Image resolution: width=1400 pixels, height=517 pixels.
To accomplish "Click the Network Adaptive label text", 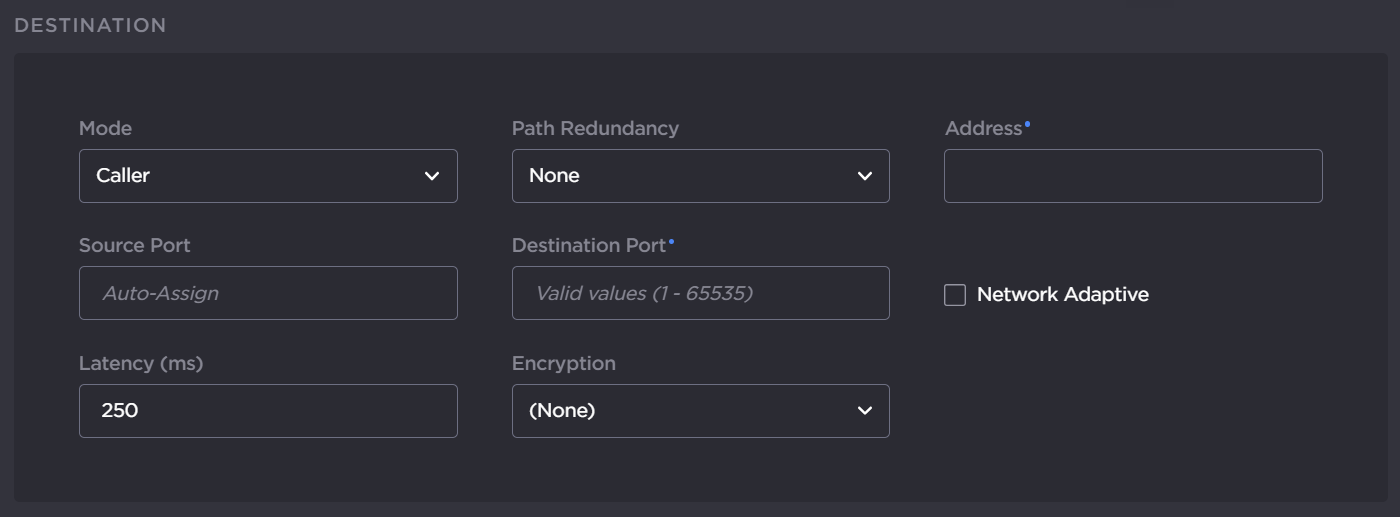I will pyautogui.click(x=1062, y=295).
